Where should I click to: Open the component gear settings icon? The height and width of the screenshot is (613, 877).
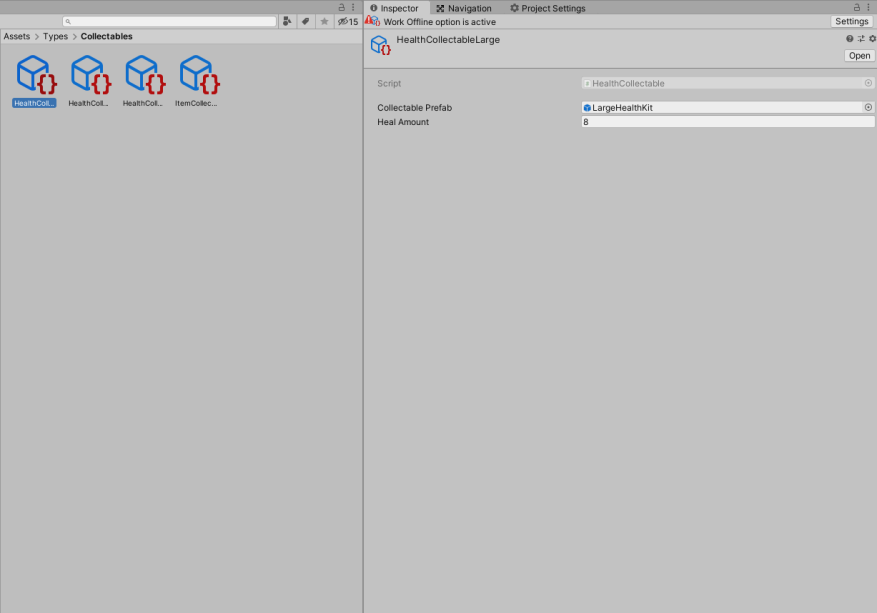(873, 39)
